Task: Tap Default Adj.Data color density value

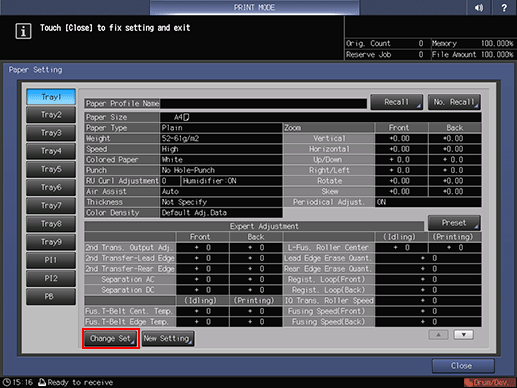Action: click(221, 213)
